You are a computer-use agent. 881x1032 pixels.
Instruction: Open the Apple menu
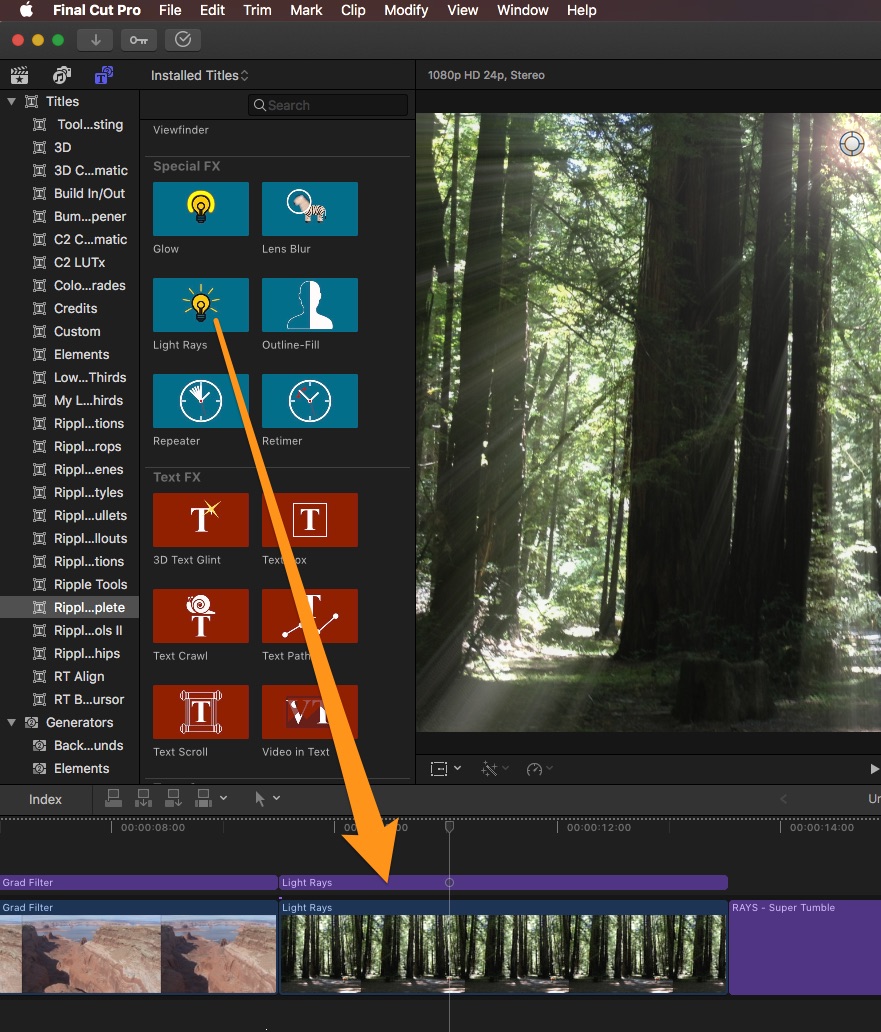click(26, 10)
